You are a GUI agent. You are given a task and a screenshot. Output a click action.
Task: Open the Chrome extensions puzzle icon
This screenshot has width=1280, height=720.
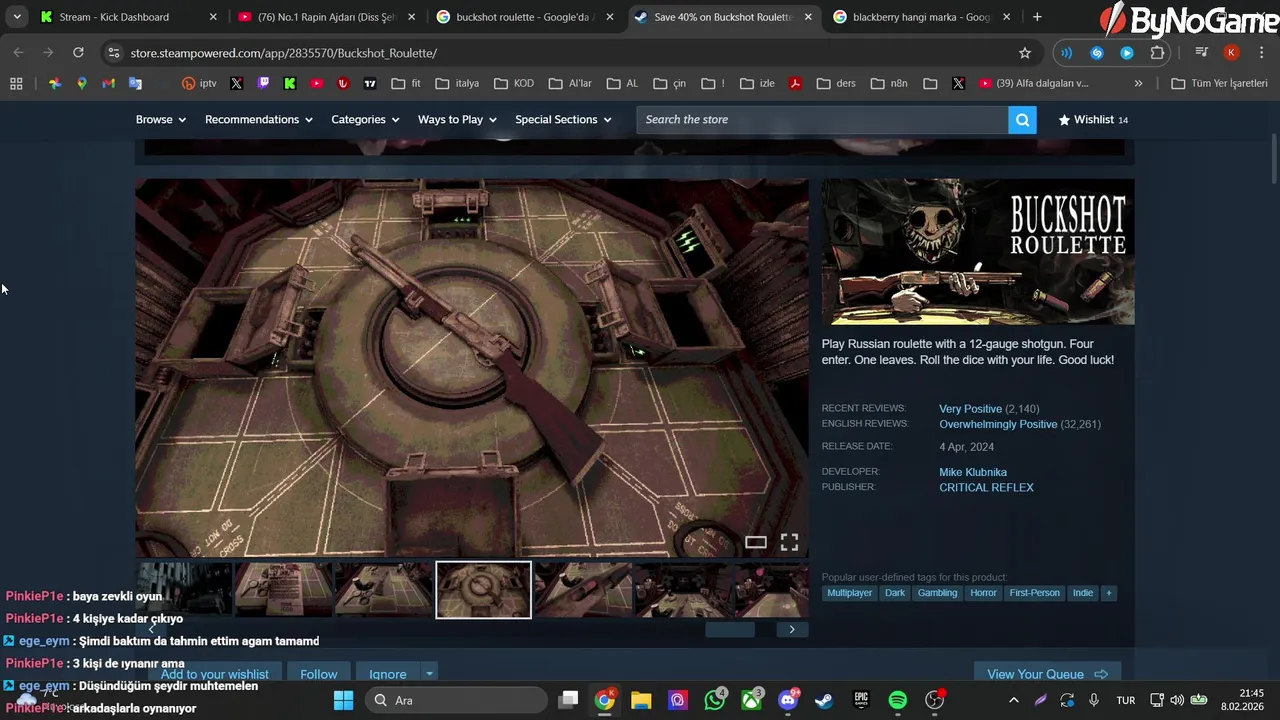[x=1157, y=53]
